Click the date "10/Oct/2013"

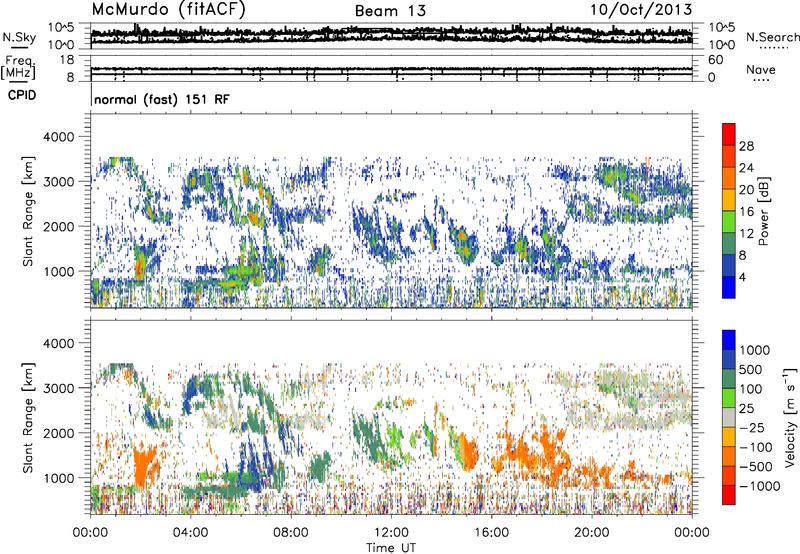pyautogui.click(x=641, y=10)
